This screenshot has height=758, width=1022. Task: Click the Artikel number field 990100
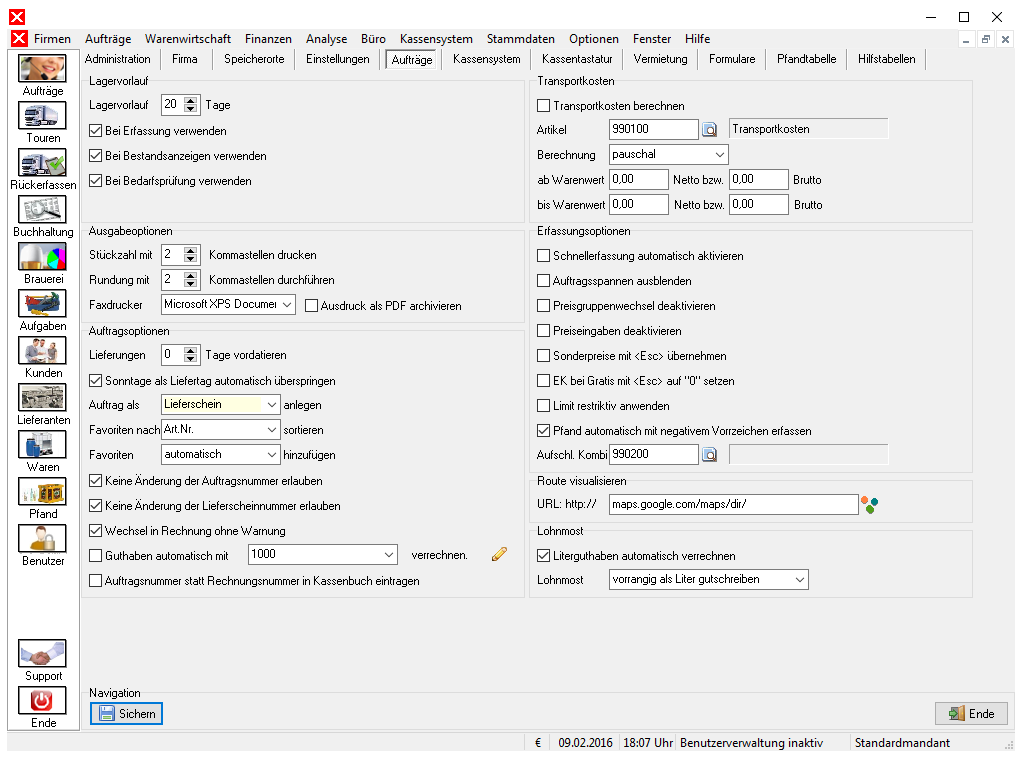coord(654,130)
